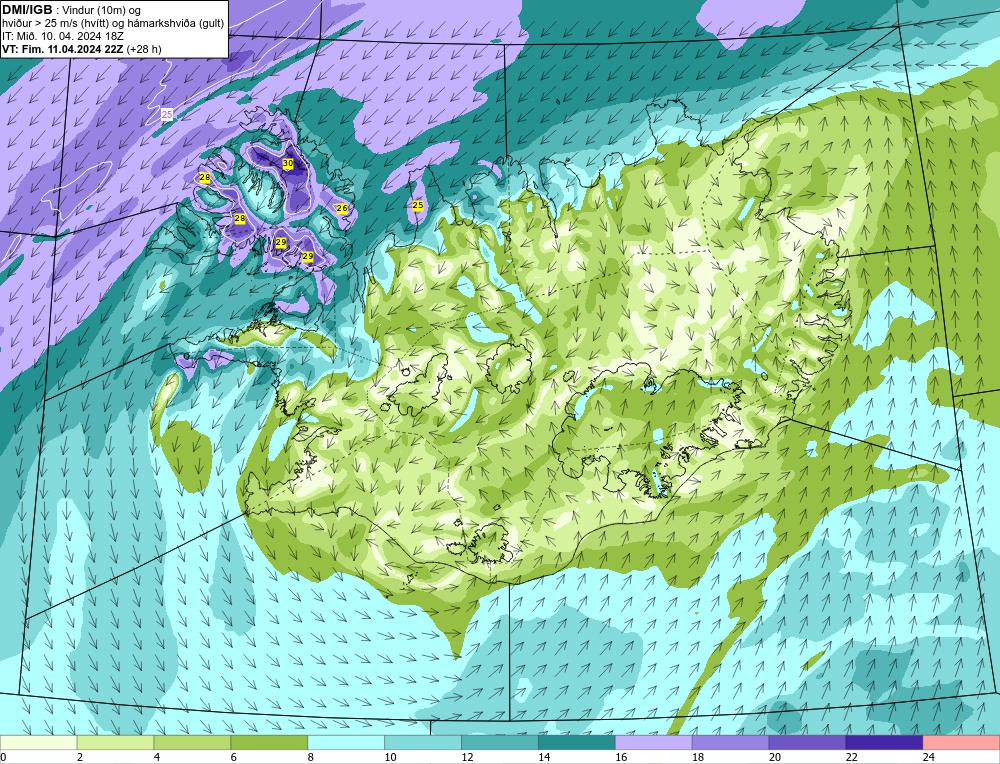Click legend scale number 4
The height and width of the screenshot is (764, 1000).
click(x=157, y=757)
